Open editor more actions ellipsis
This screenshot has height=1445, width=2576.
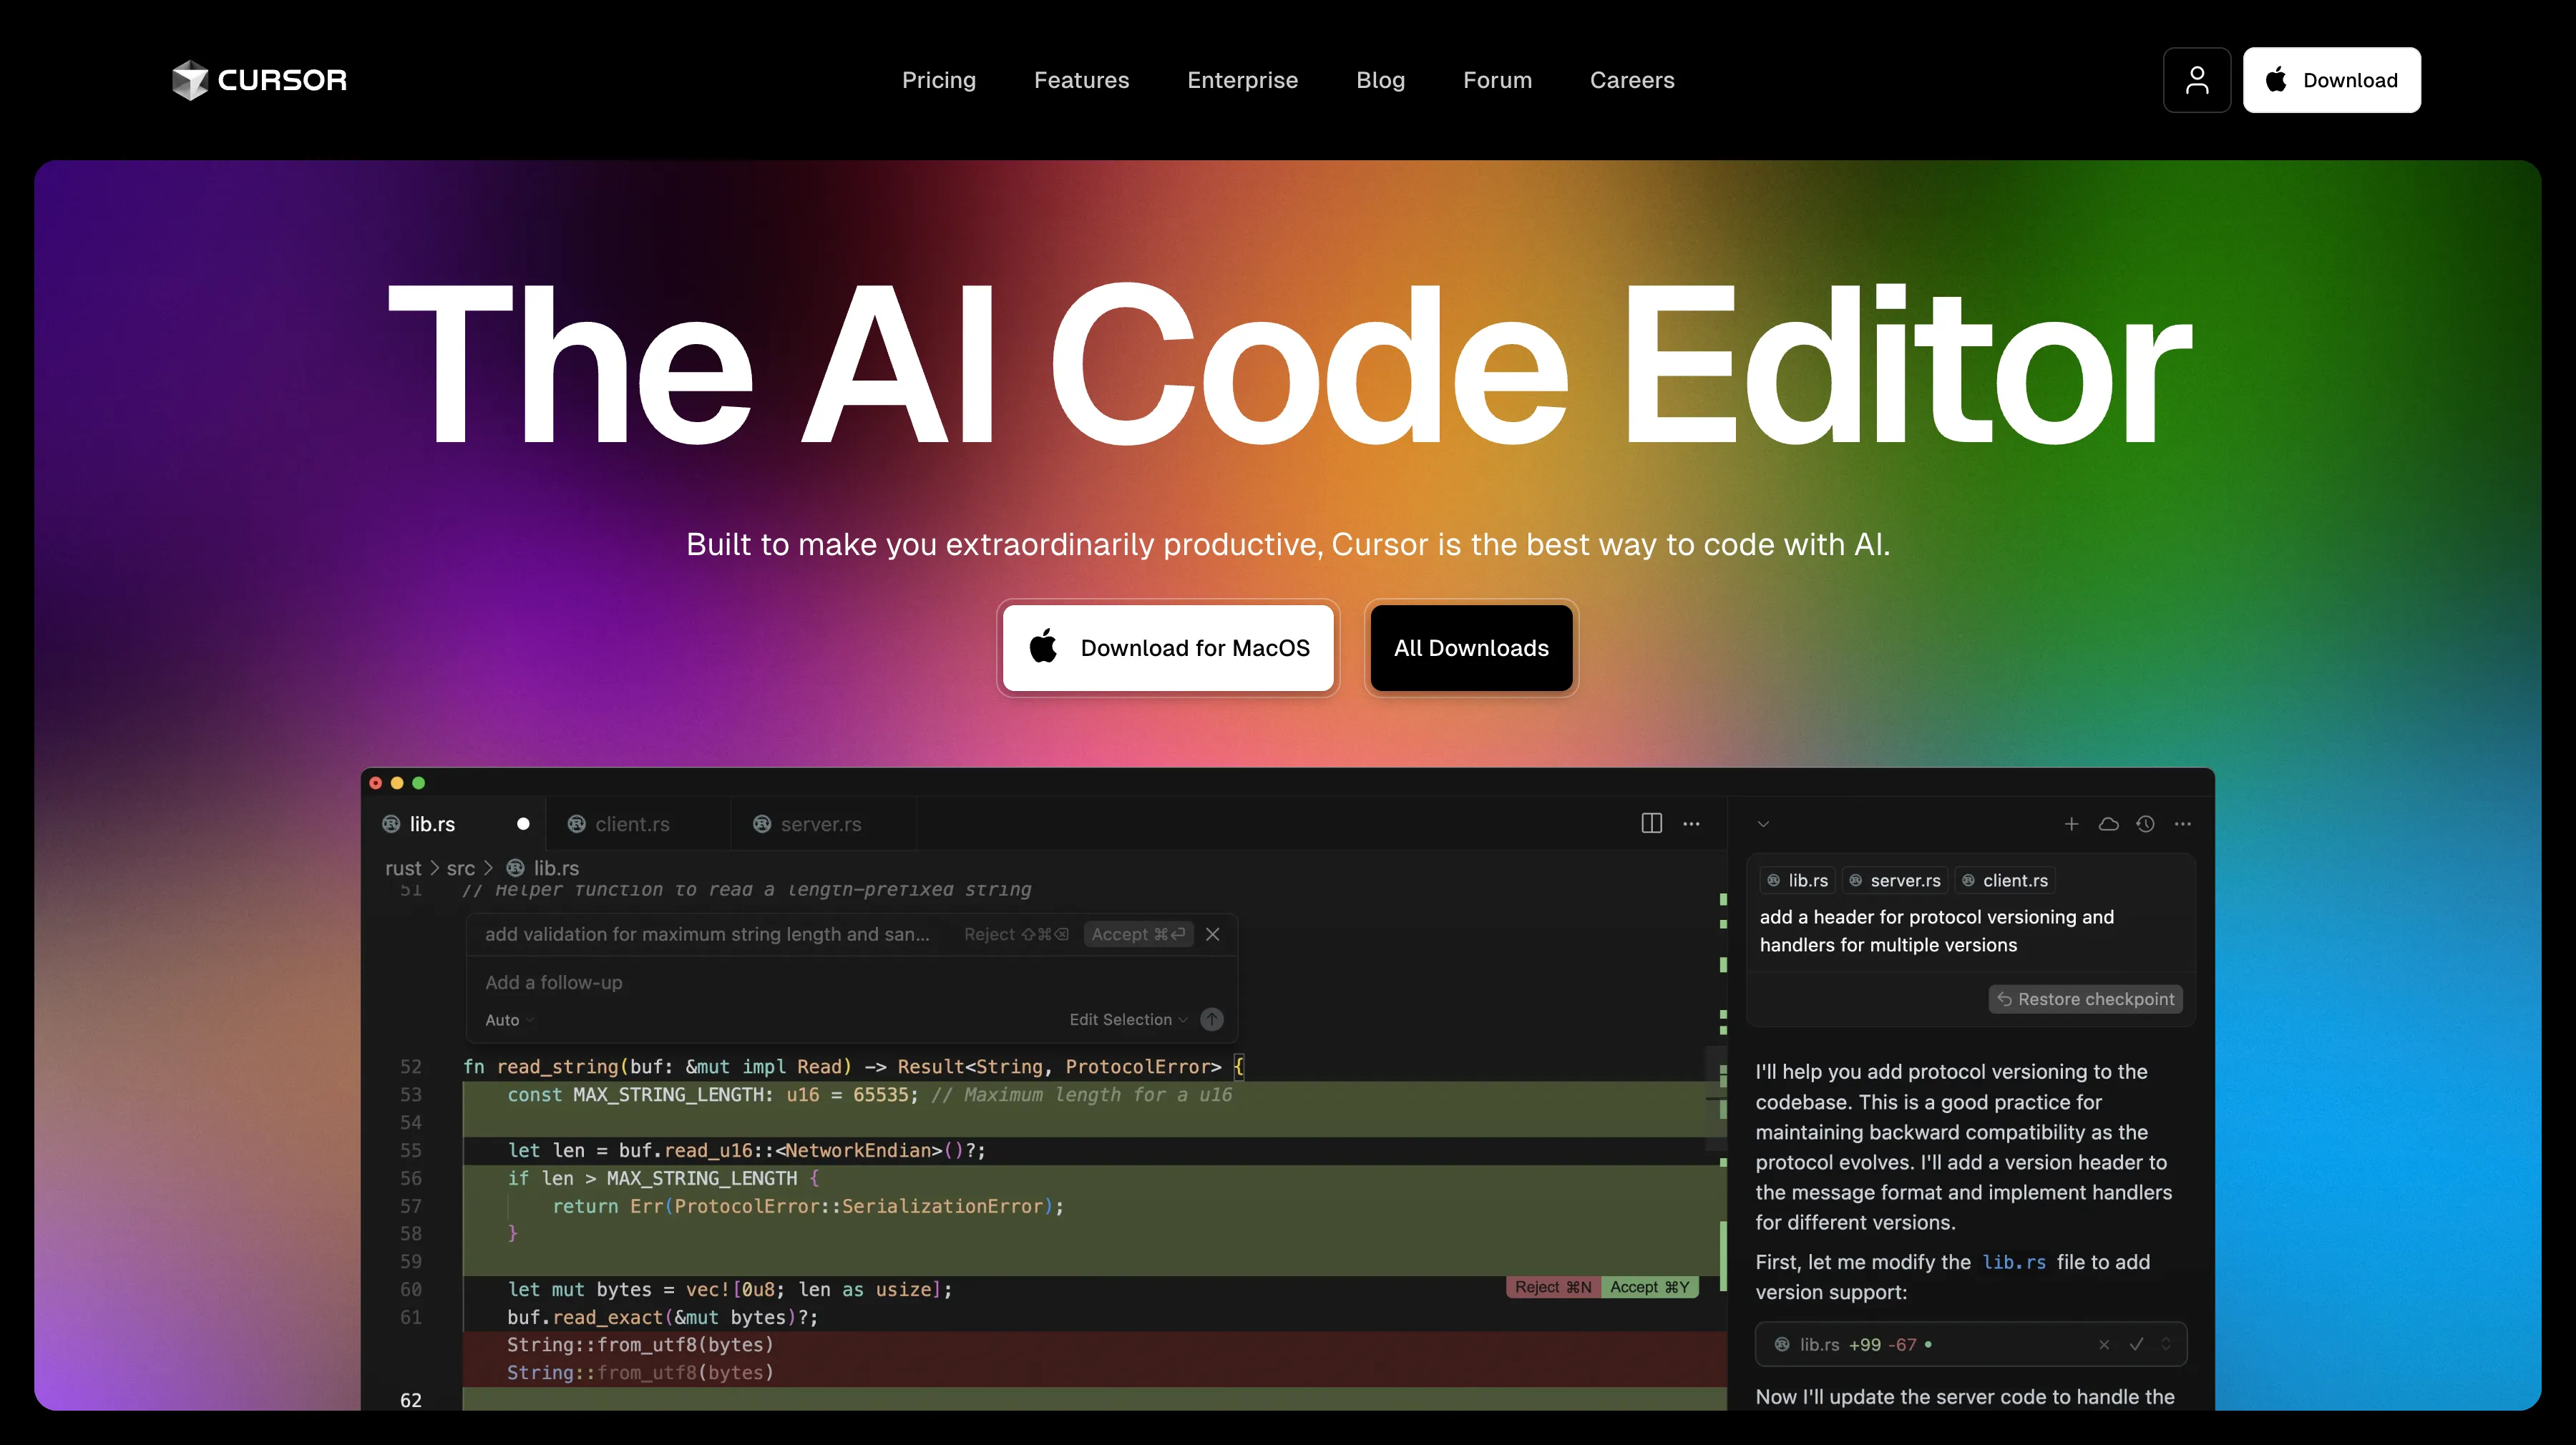(1691, 824)
